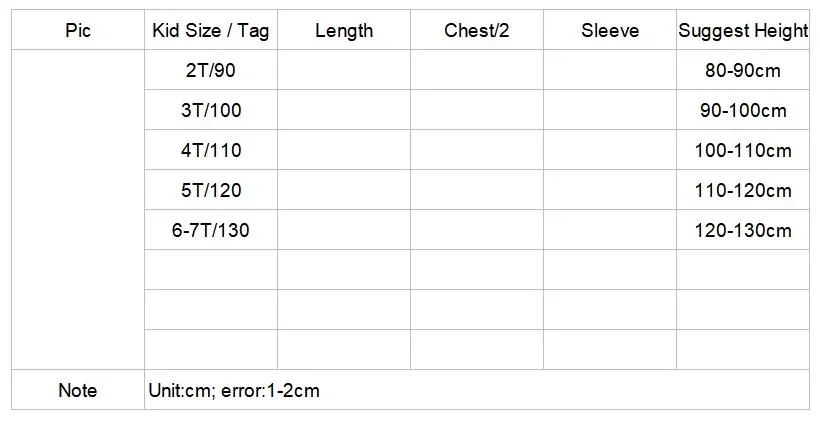This screenshot has width=820, height=423.
Task: Select the 3T/100 size cell
Action: click(211, 111)
